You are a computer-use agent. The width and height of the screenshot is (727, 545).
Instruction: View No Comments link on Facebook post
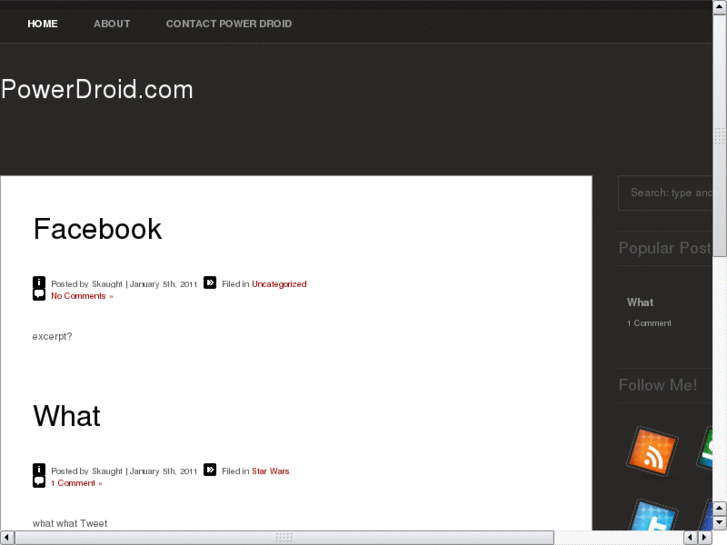(82, 296)
